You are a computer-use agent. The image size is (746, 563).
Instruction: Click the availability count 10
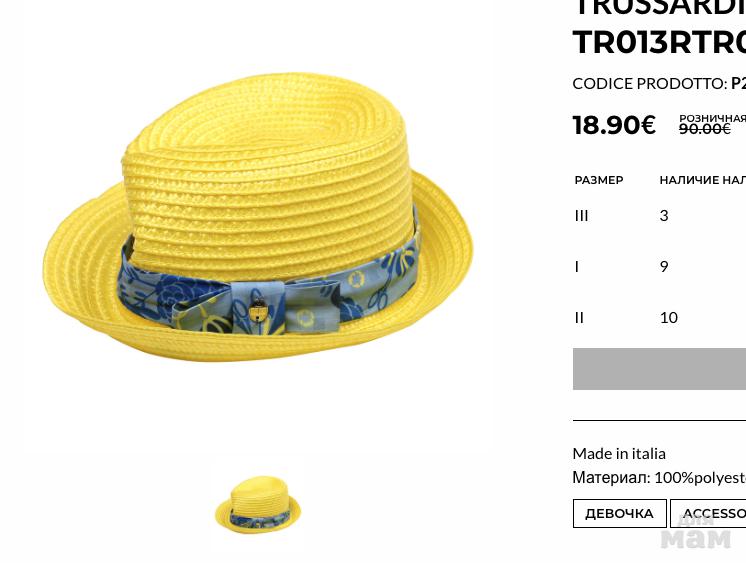(668, 317)
